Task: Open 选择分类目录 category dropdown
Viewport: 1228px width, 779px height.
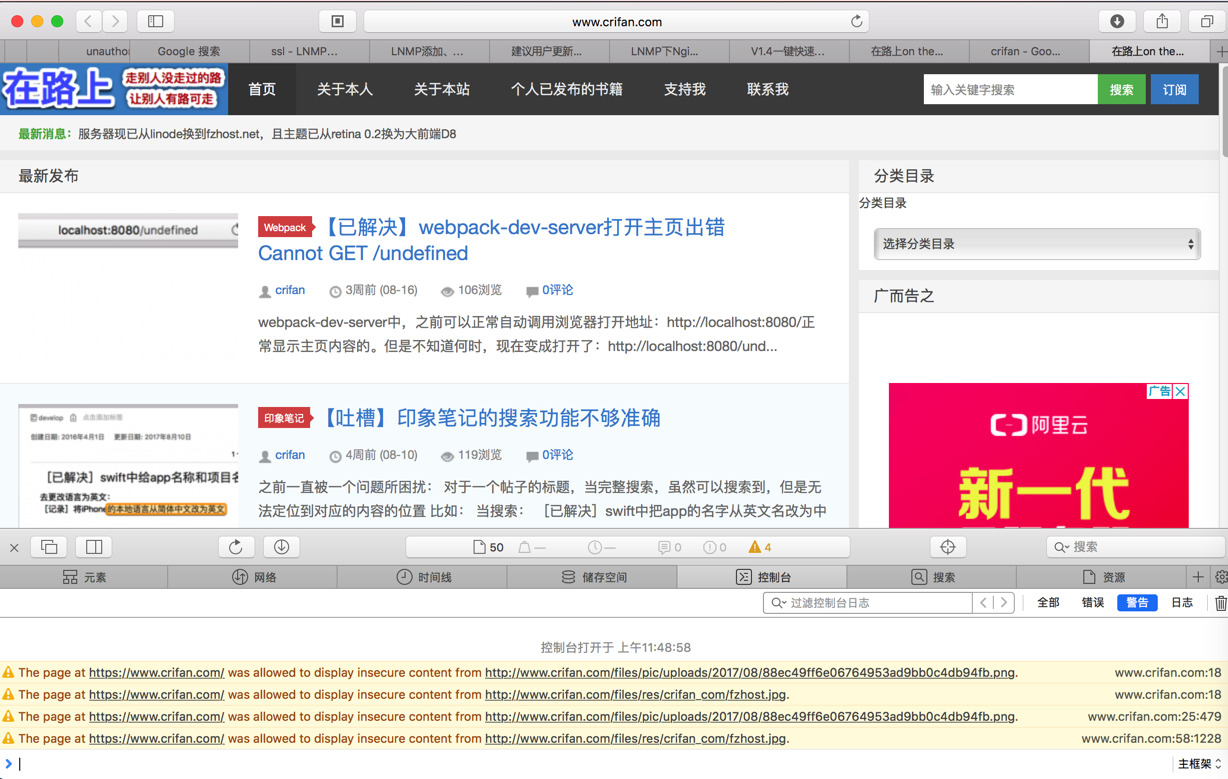Action: (1037, 244)
